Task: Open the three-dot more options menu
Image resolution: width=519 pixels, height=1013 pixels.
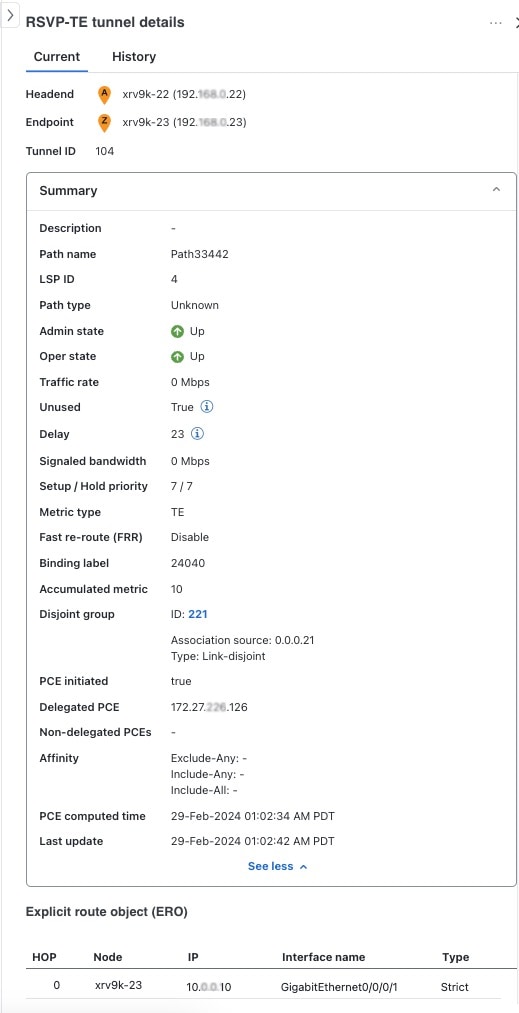Action: 496,23
